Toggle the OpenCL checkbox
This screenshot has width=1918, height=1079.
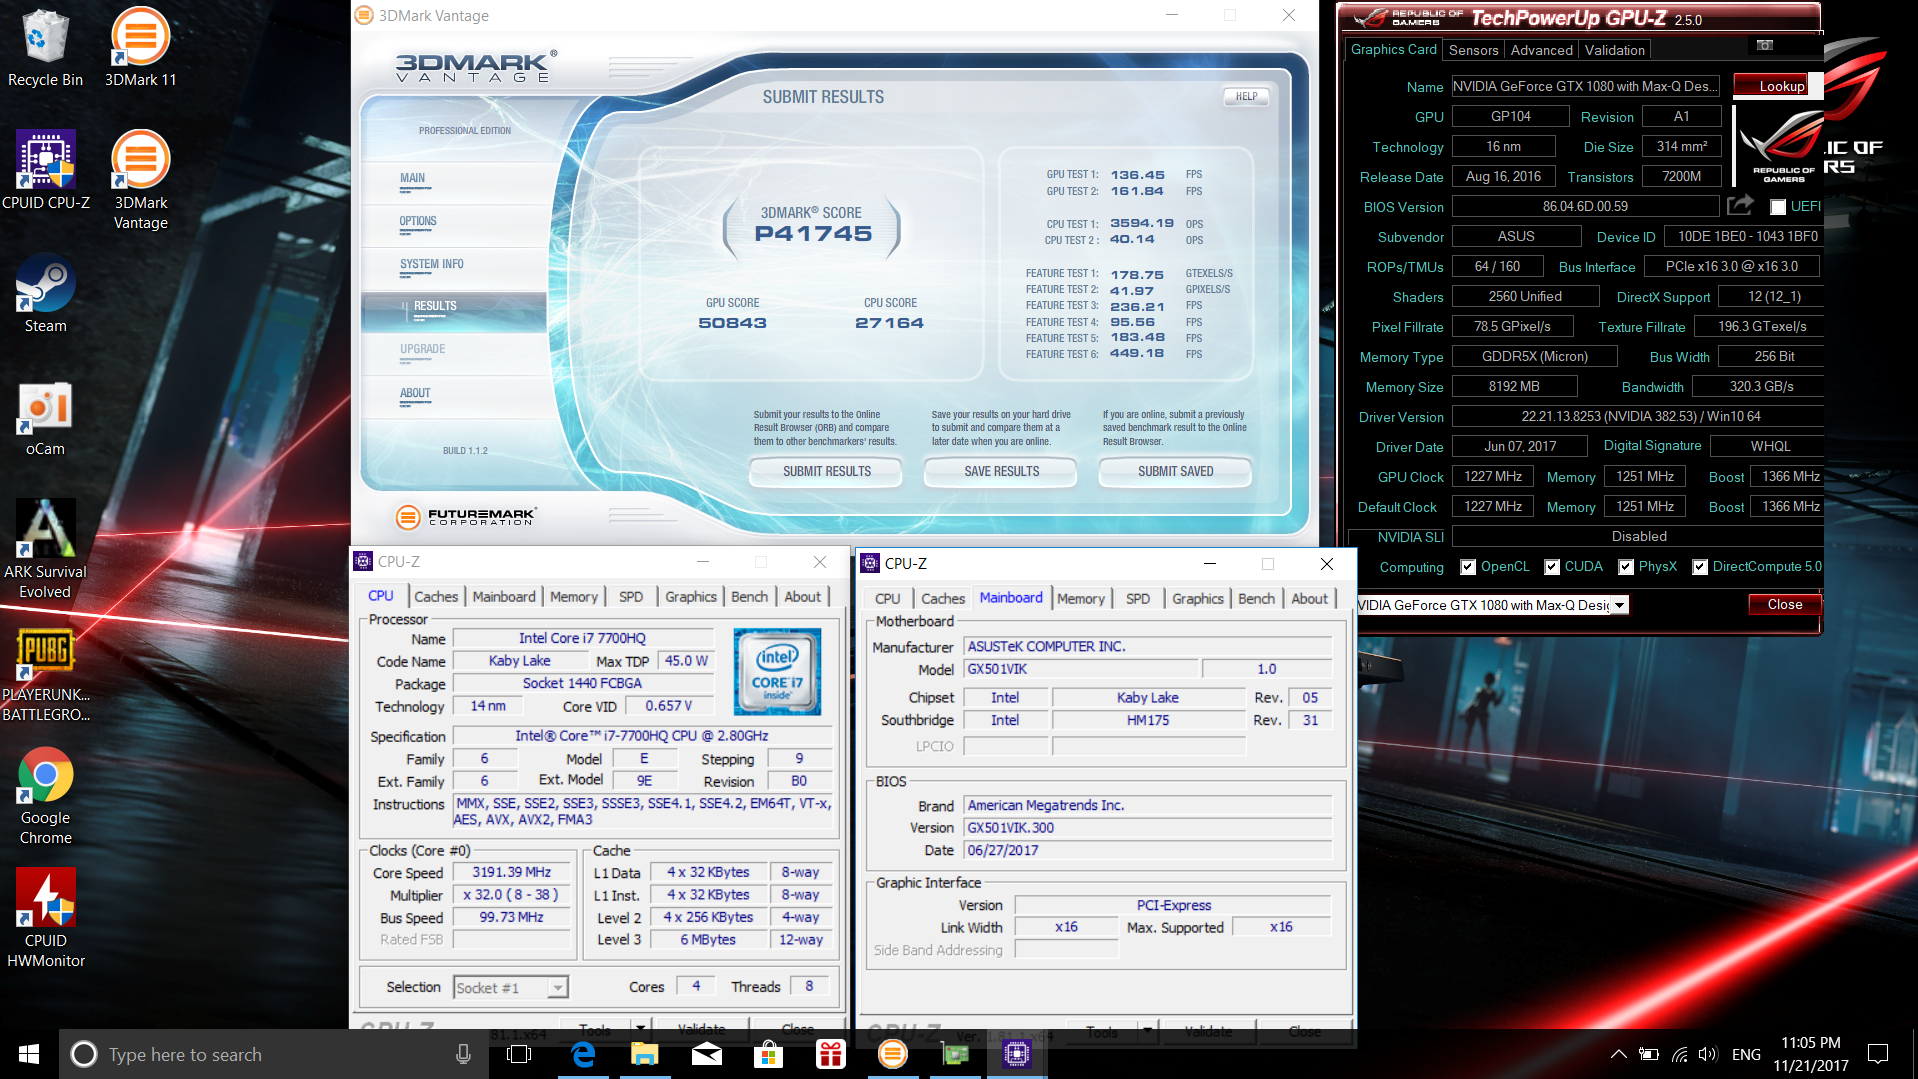(x=1468, y=567)
